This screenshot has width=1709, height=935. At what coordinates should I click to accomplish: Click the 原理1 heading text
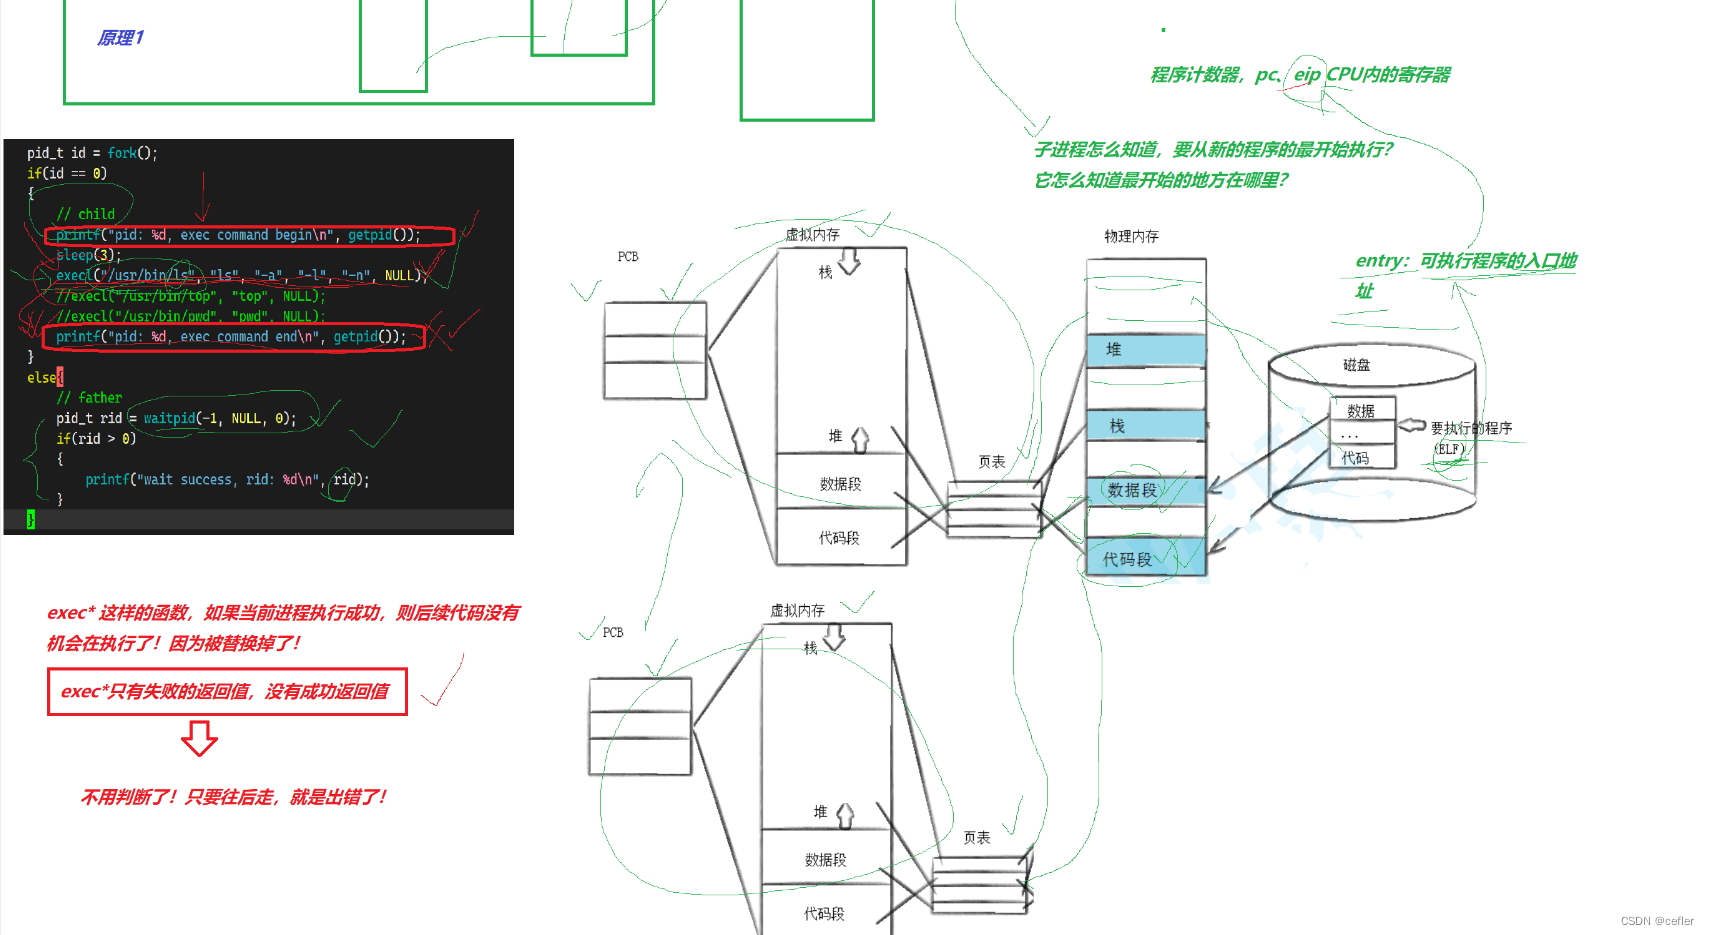pos(120,38)
